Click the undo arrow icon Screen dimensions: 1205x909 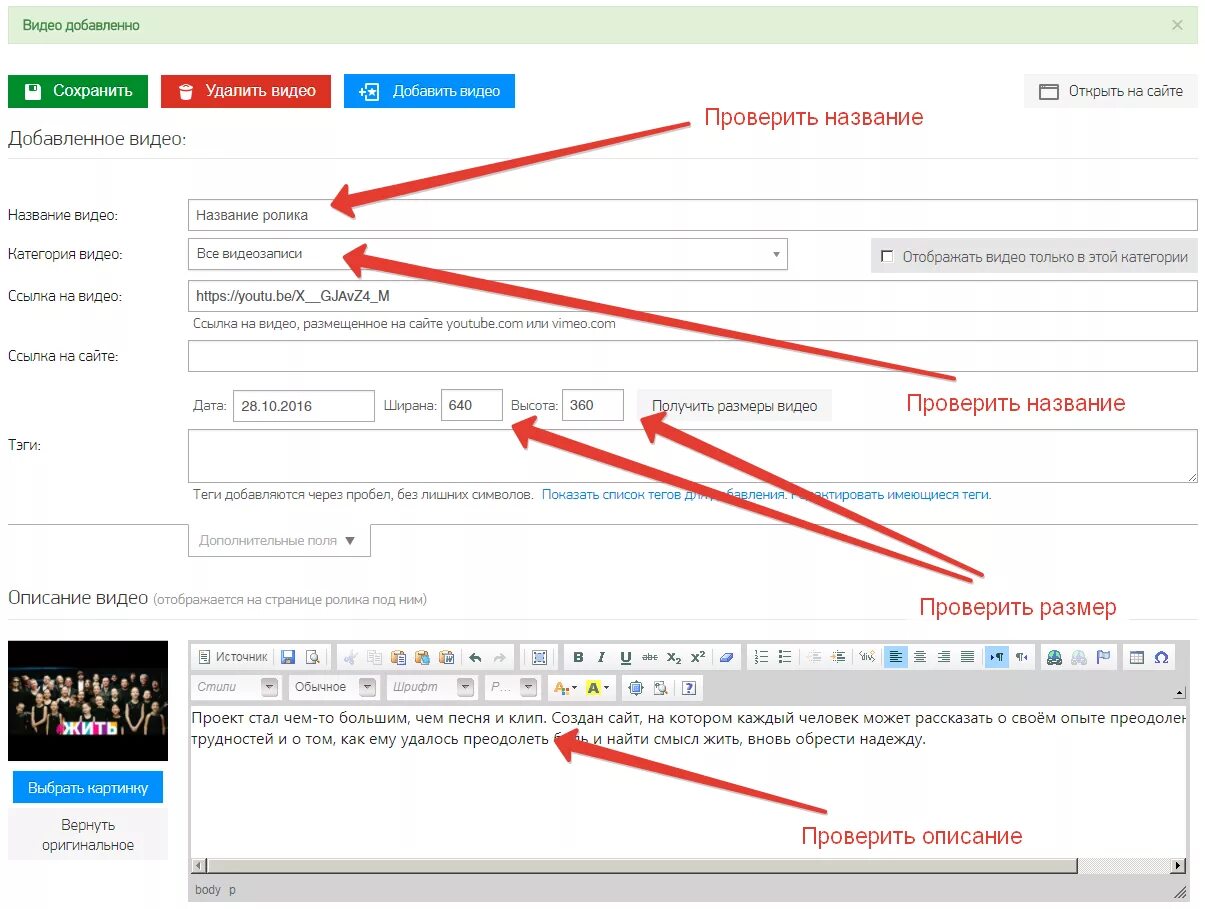pos(475,657)
